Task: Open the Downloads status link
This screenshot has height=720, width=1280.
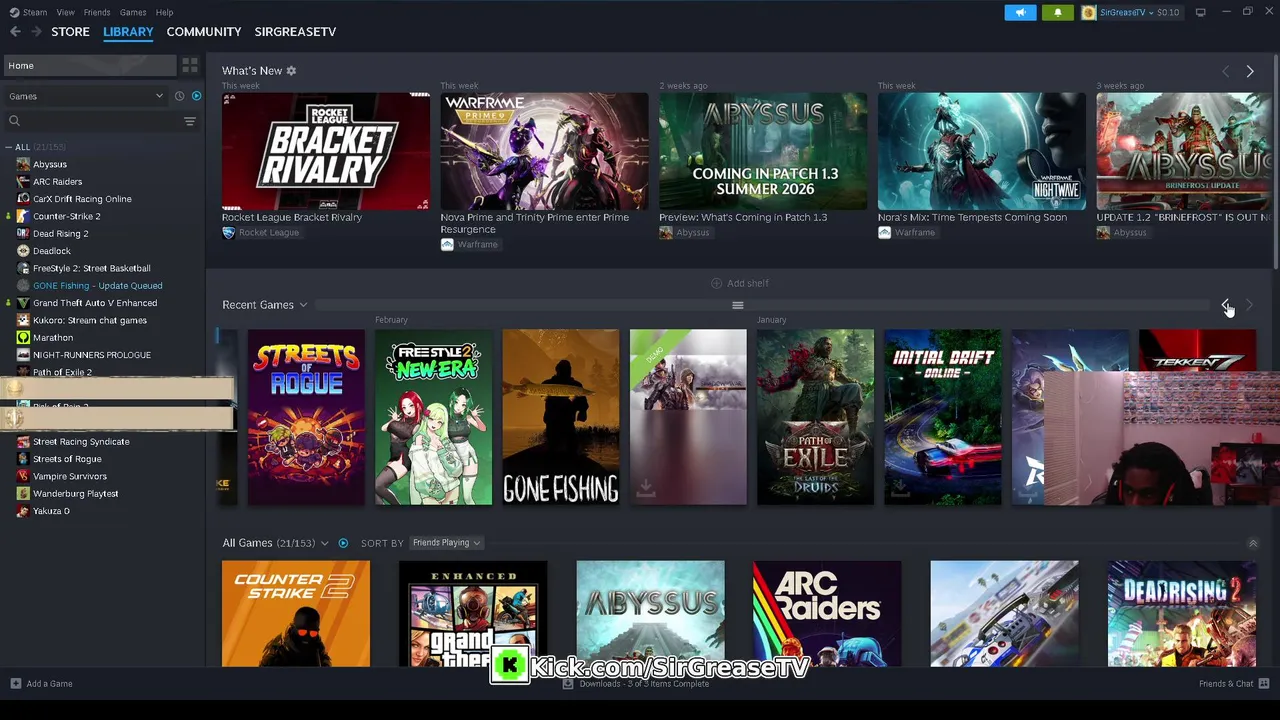Action: click(x=636, y=684)
